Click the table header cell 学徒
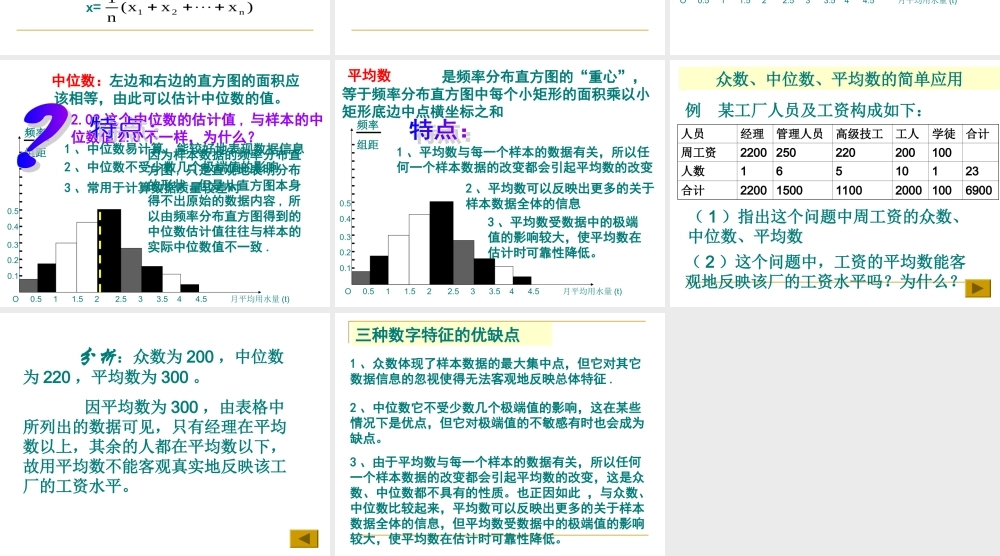 pyautogui.click(x=944, y=134)
